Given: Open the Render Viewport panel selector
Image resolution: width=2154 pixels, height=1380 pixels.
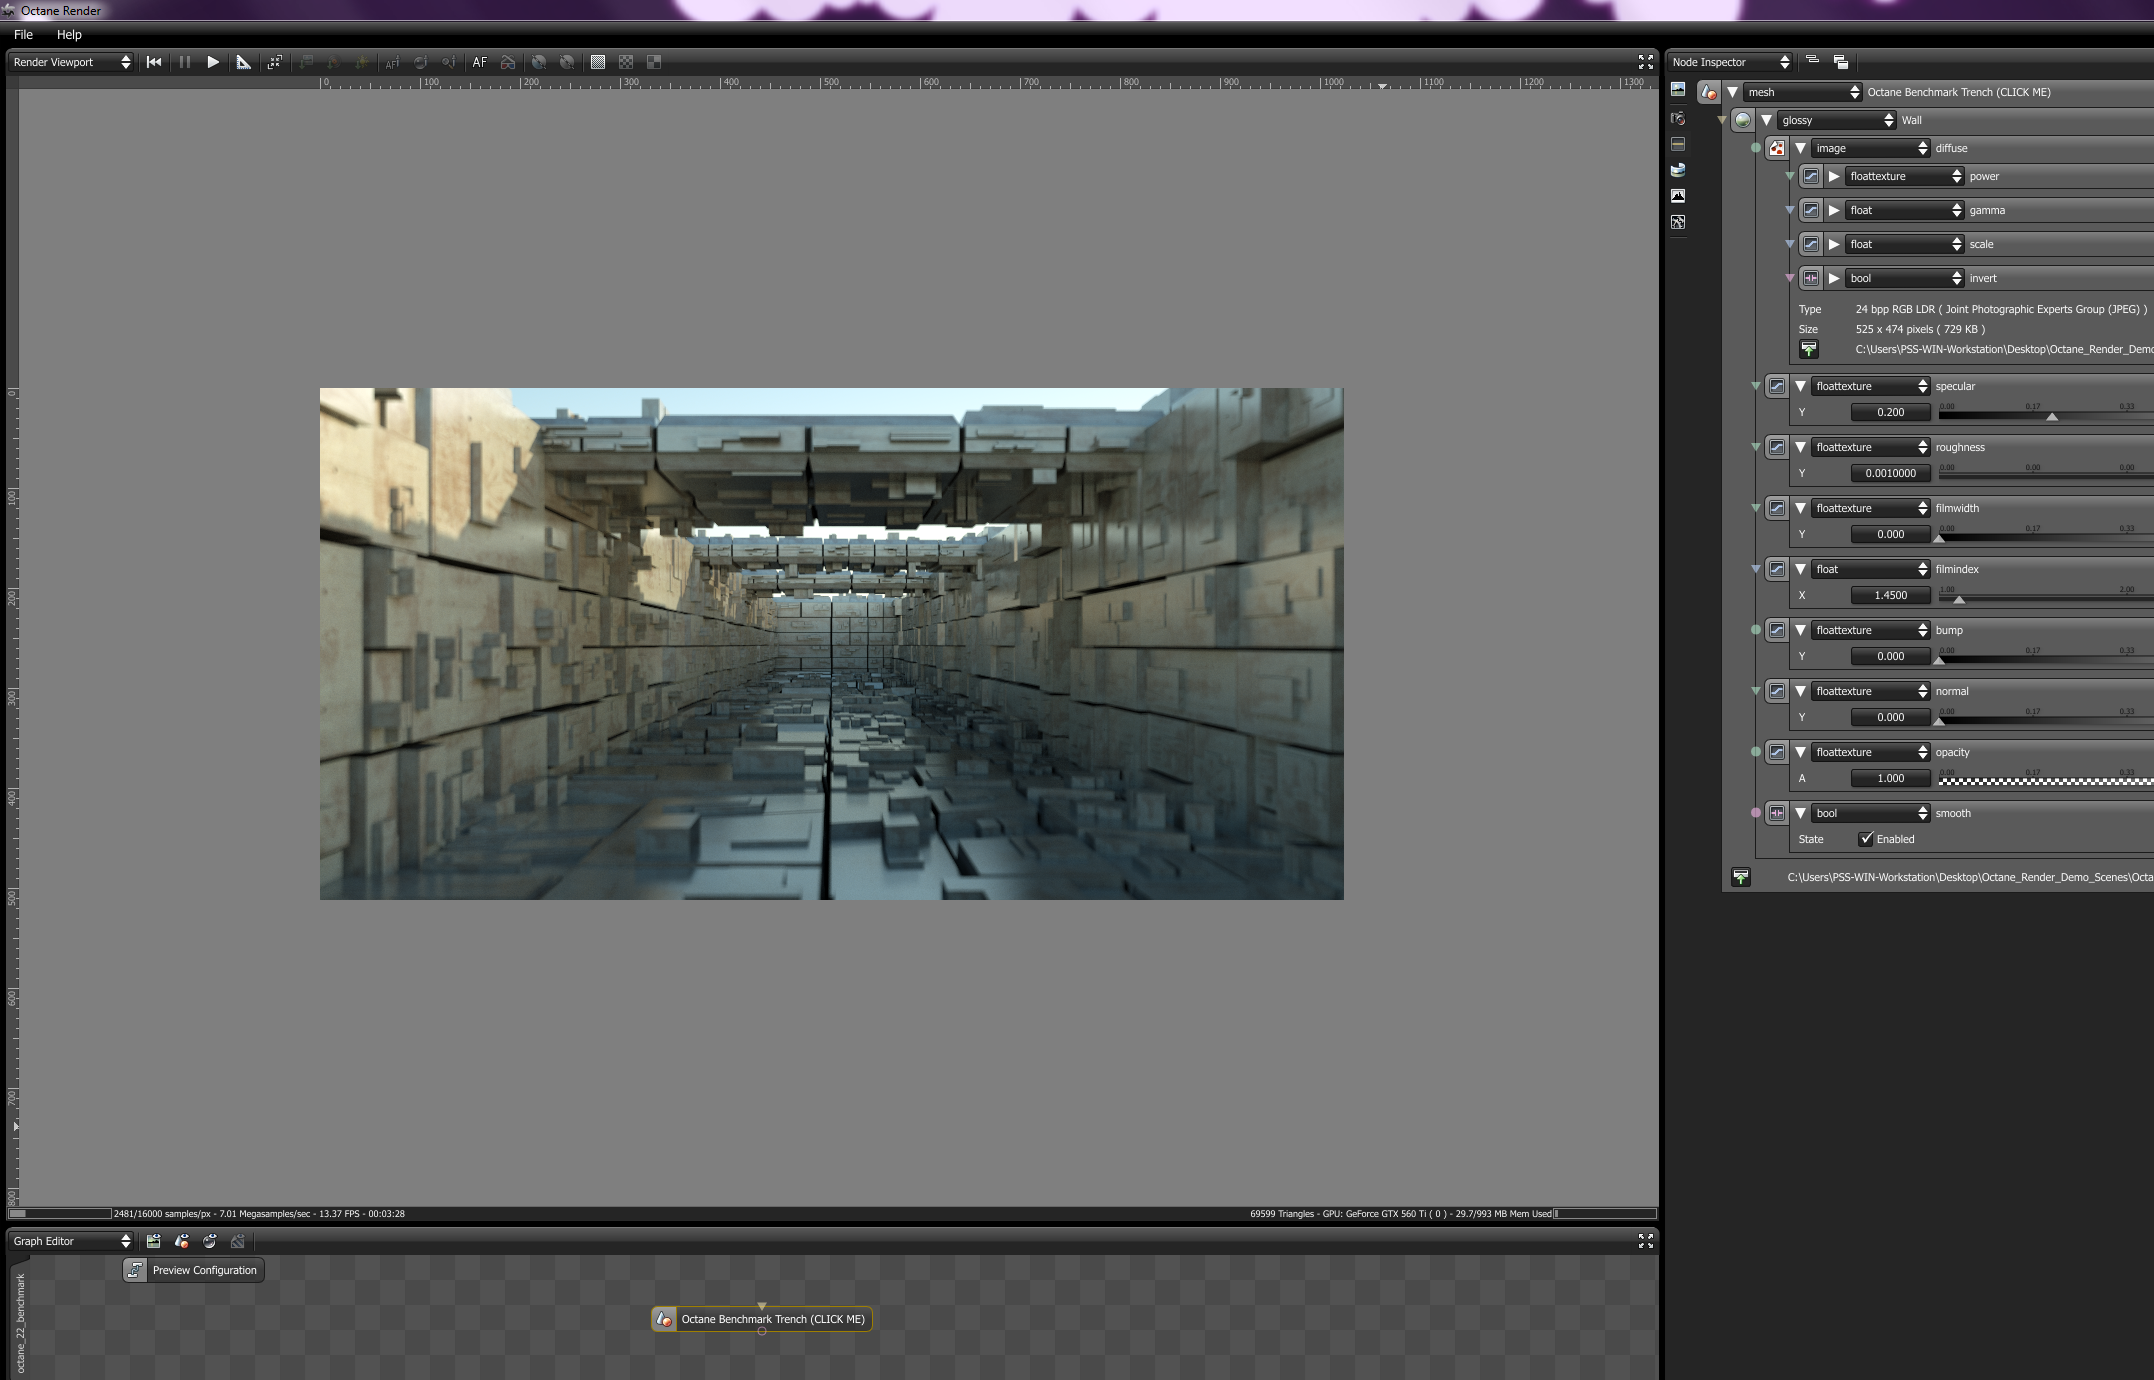Looking at the screenshot, I should click(71, 62).
